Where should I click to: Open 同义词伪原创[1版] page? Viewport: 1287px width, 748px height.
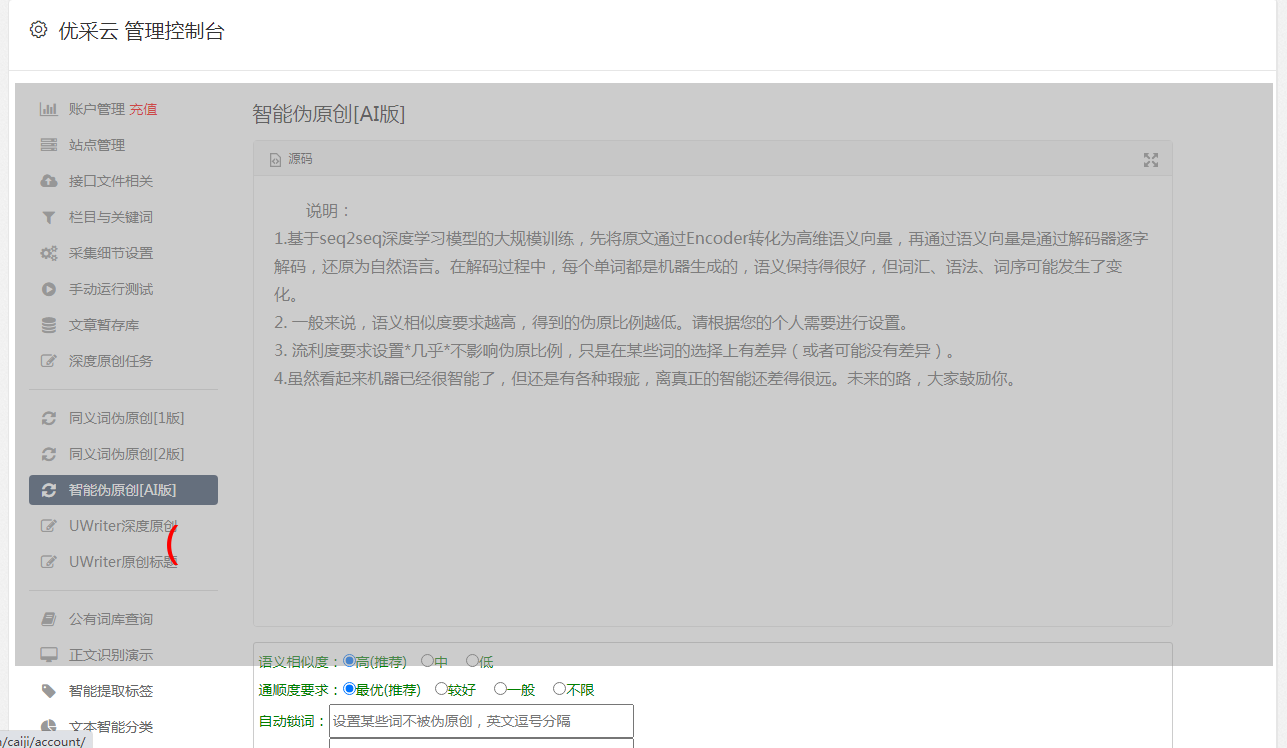pyautogui.click(x=127, y=418)
